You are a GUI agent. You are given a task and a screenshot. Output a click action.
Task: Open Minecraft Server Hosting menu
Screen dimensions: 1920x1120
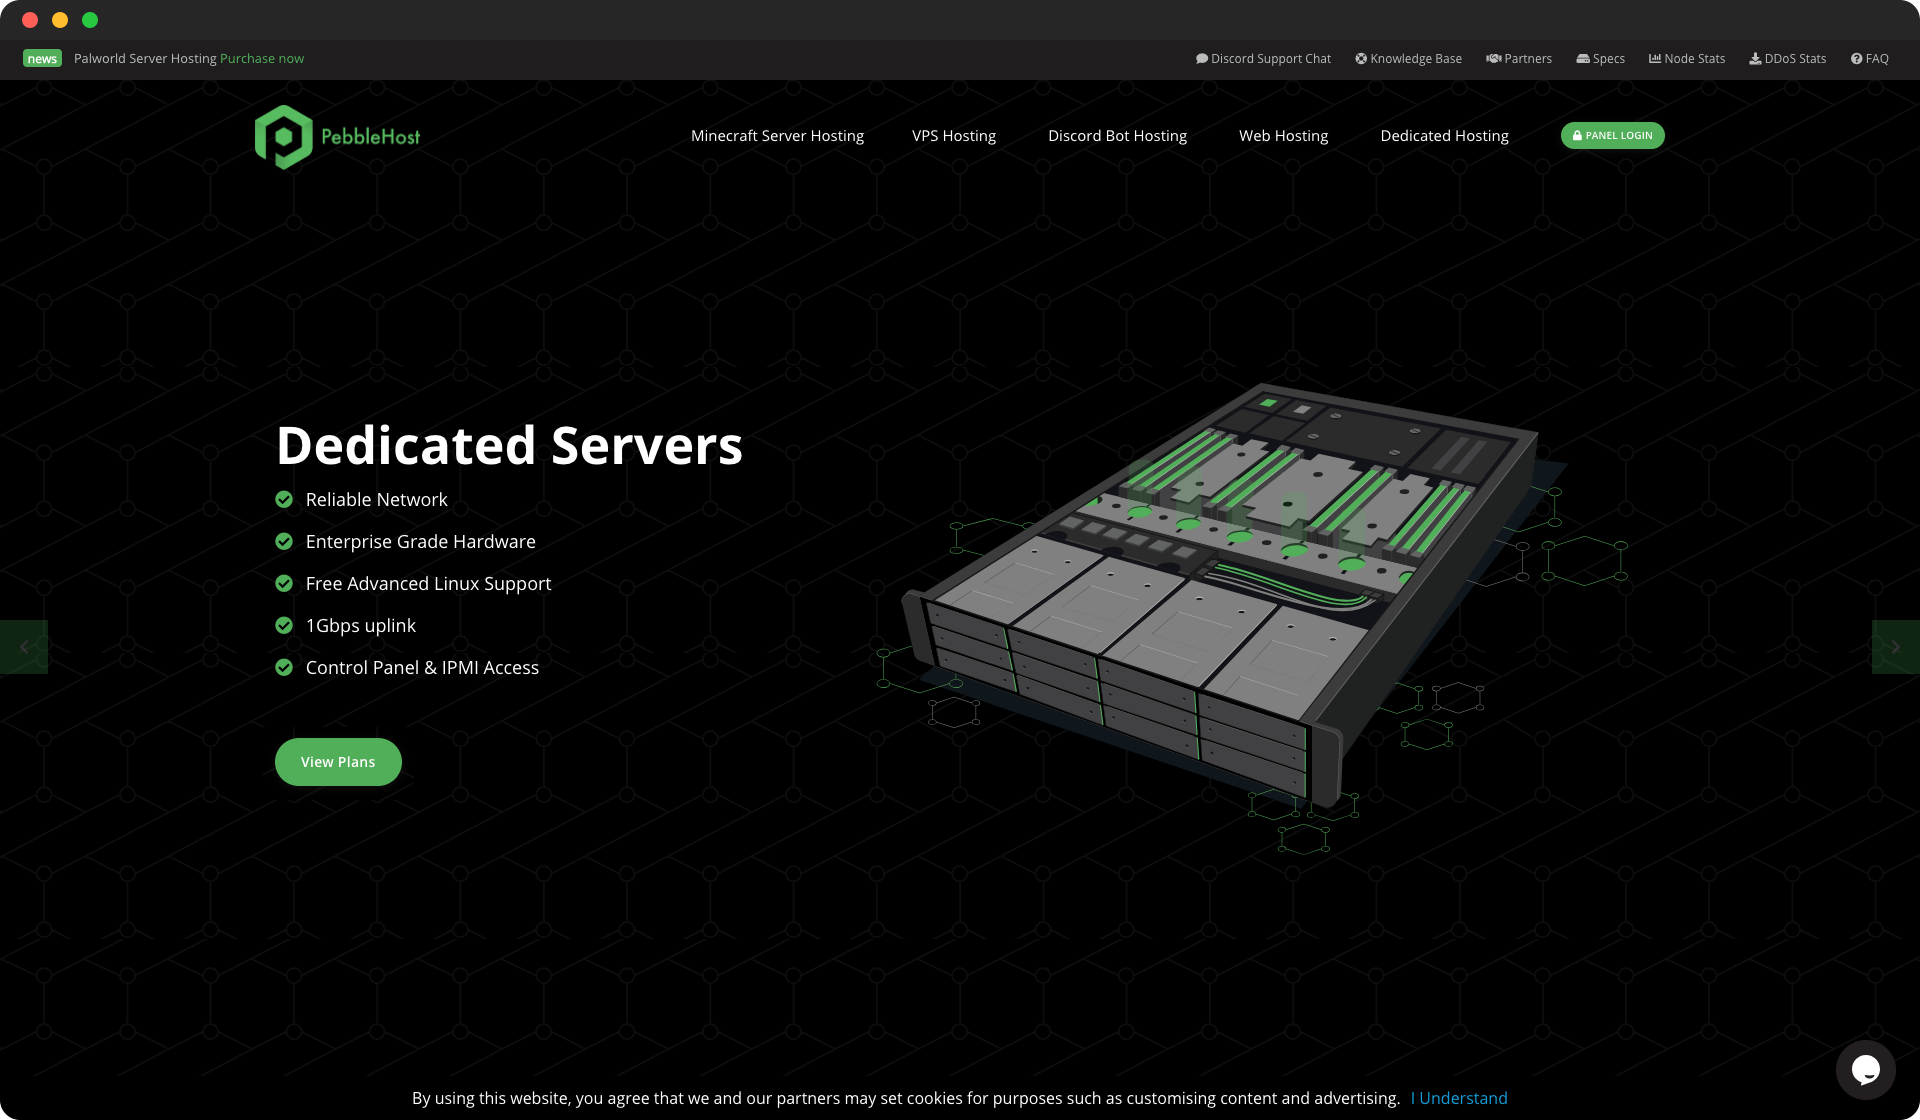tap(777, 136)
